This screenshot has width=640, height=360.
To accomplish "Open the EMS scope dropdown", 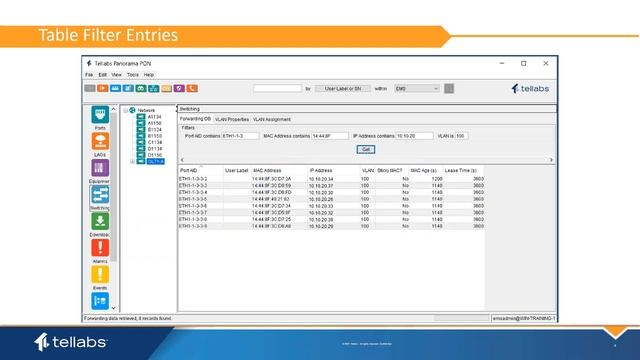I will [x=417, y=89].
